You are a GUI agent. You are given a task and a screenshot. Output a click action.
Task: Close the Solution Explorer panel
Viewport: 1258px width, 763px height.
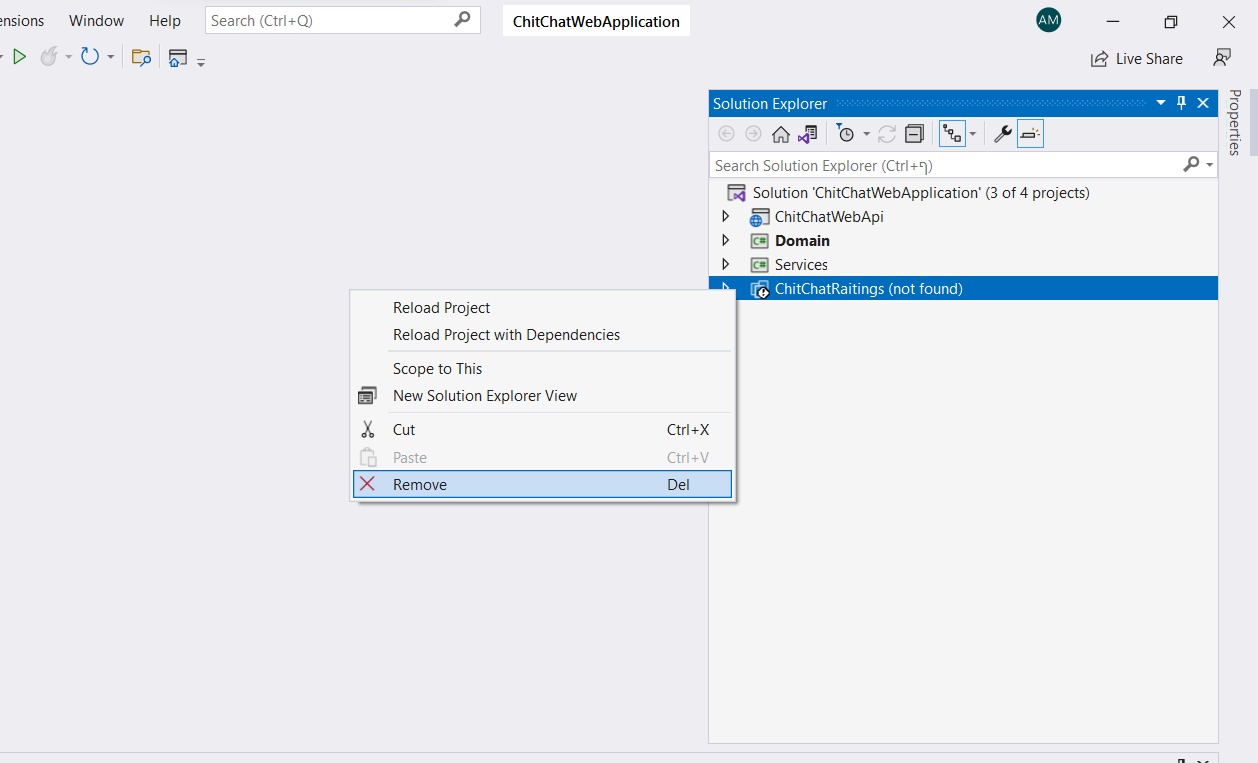[1204, 103]
